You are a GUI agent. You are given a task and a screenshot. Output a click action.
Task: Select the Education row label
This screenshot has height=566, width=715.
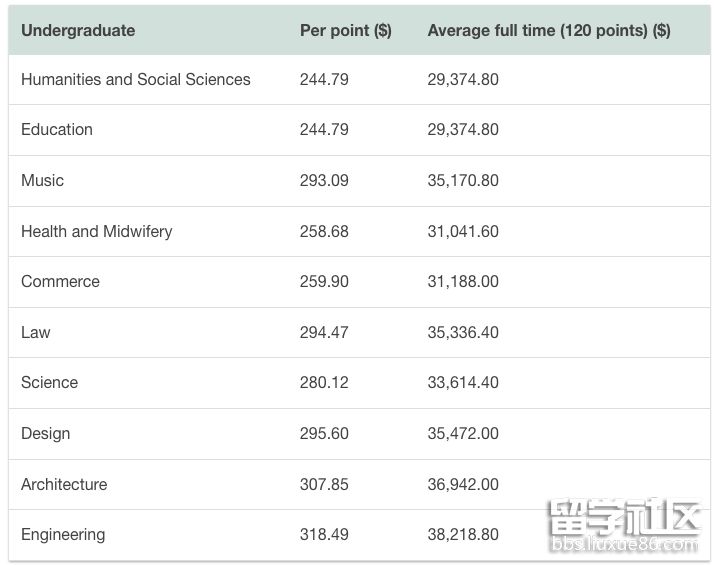(57, 130)
